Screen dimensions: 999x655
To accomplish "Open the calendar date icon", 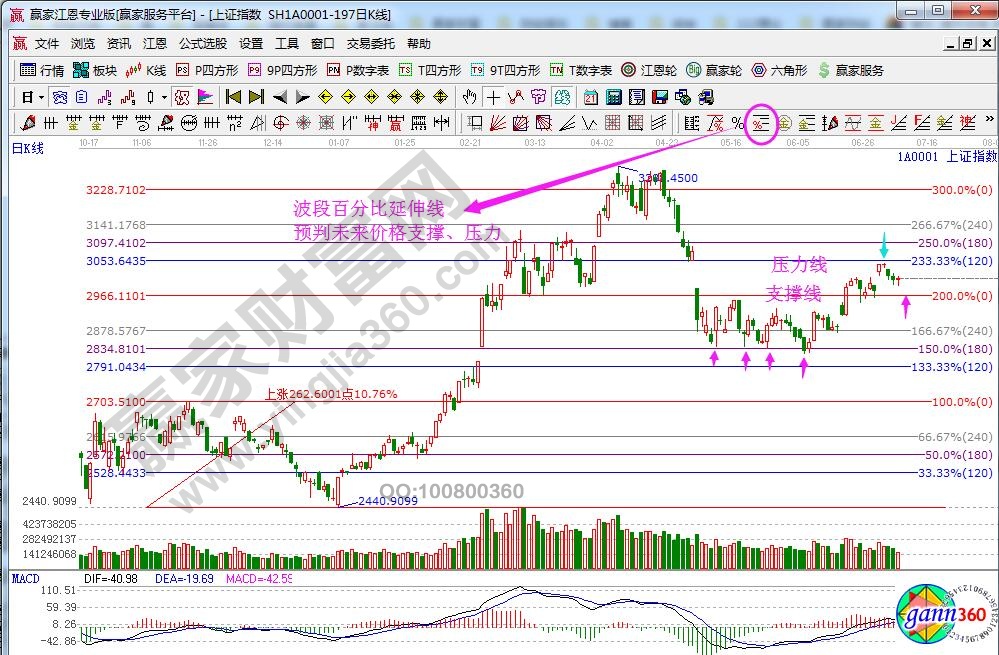I will (590, 97).
